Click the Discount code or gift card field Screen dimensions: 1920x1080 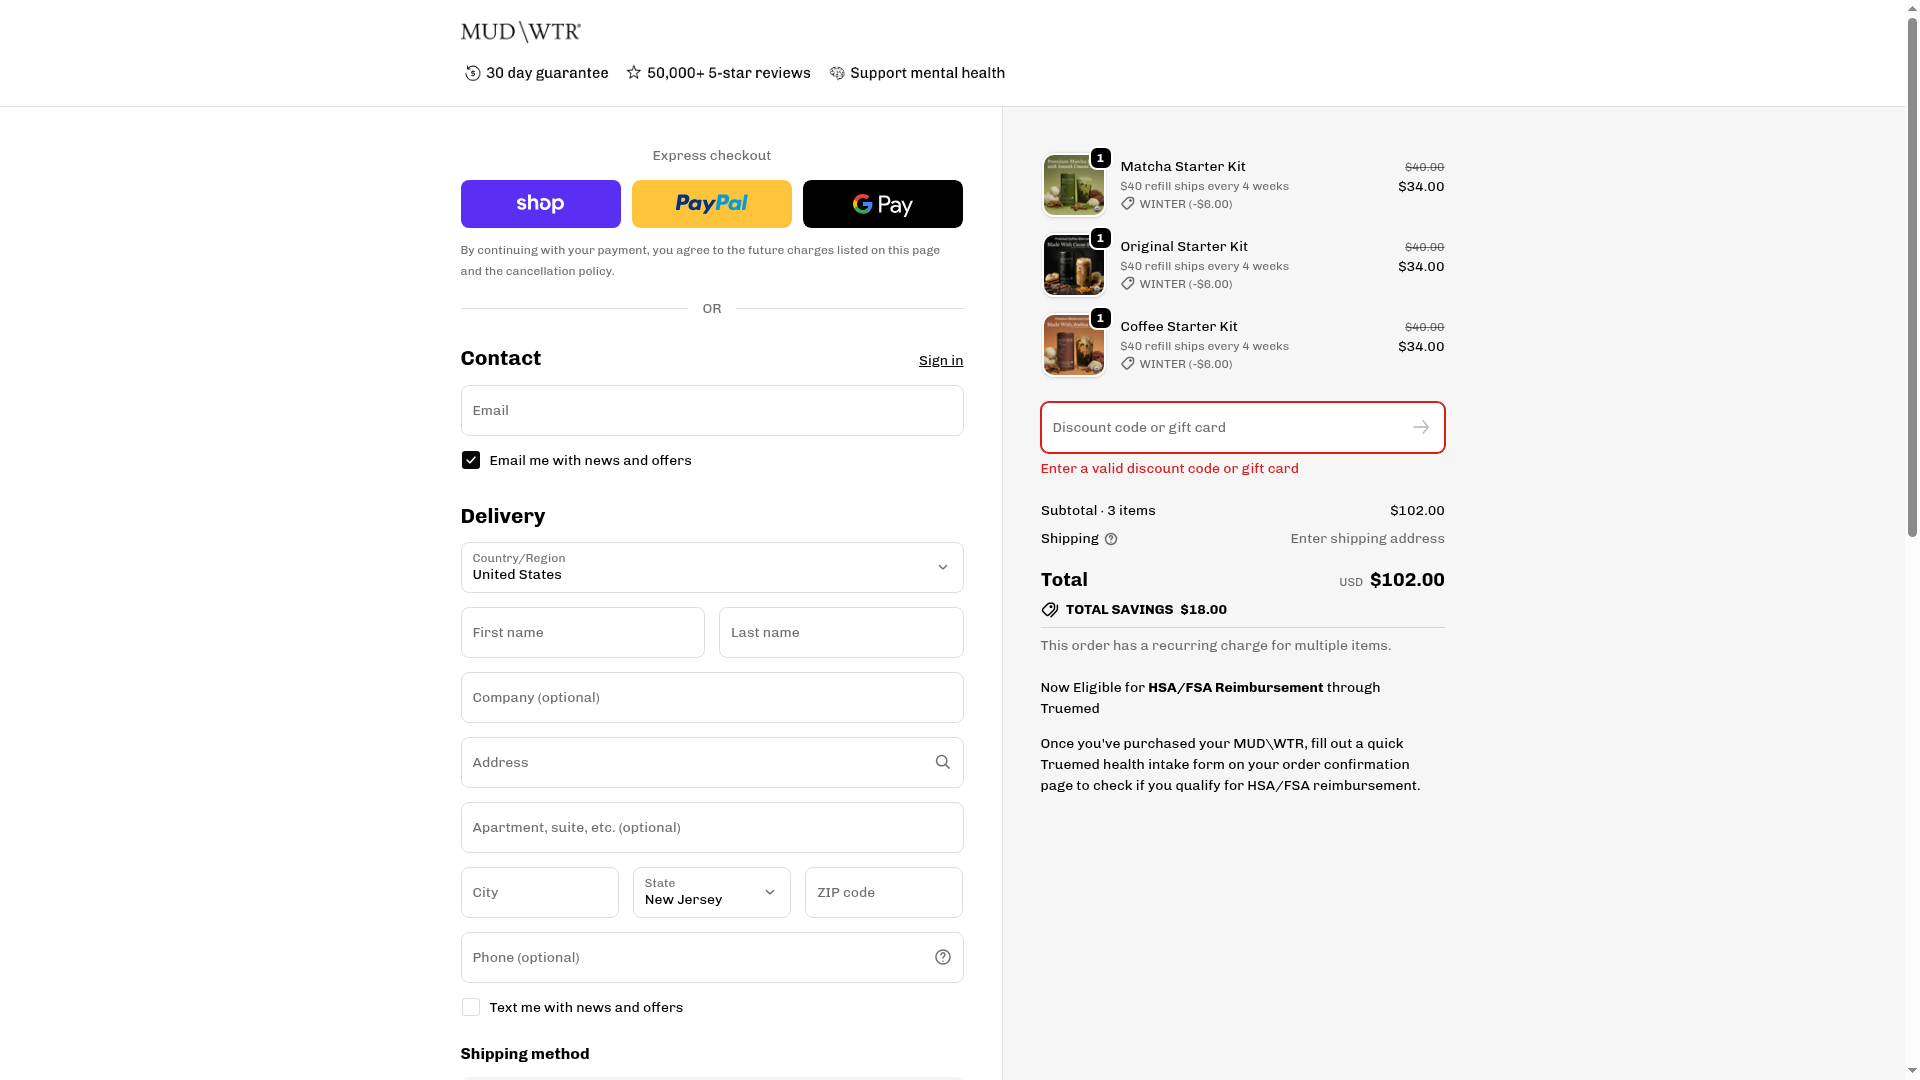coord(1220,427)
